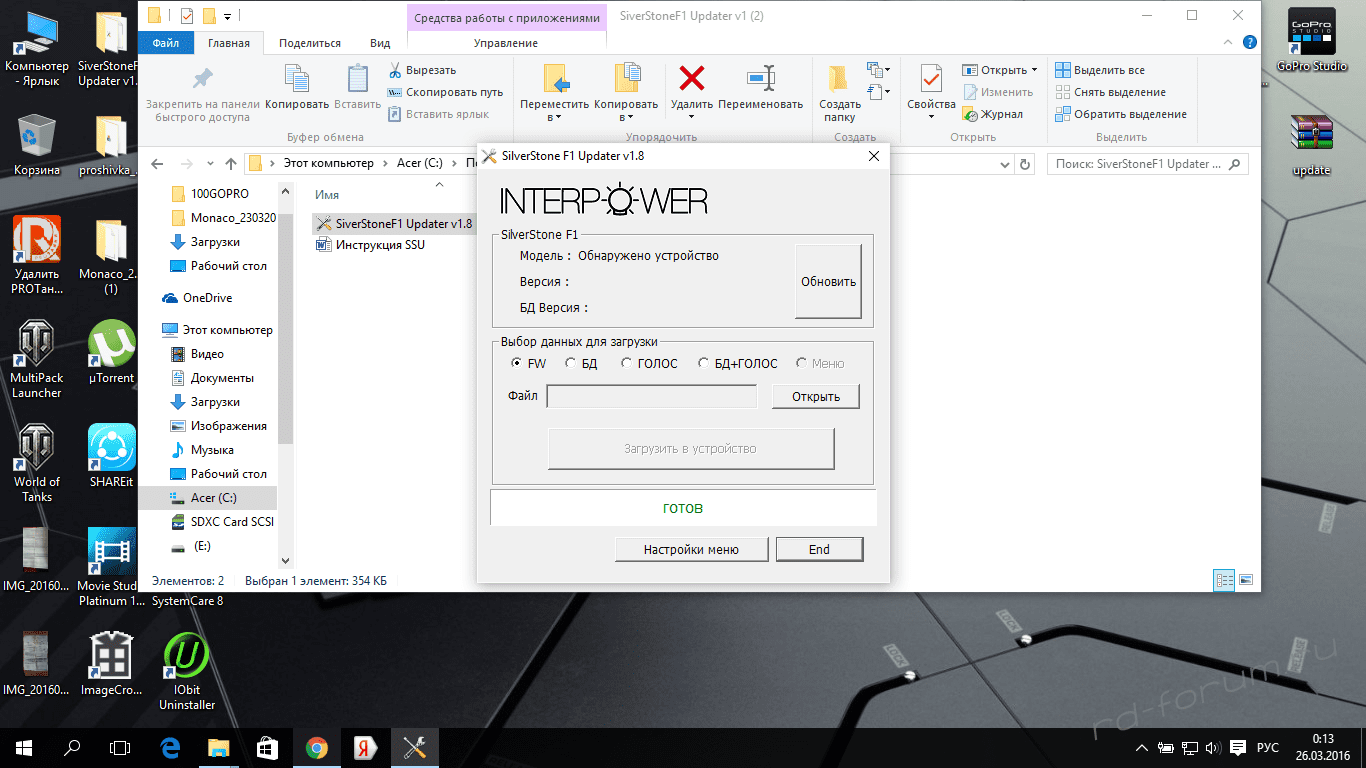This screenshot has width=1366, height=768.
Task: Select Изображения in navigation pane
Action: click(218, 426)
